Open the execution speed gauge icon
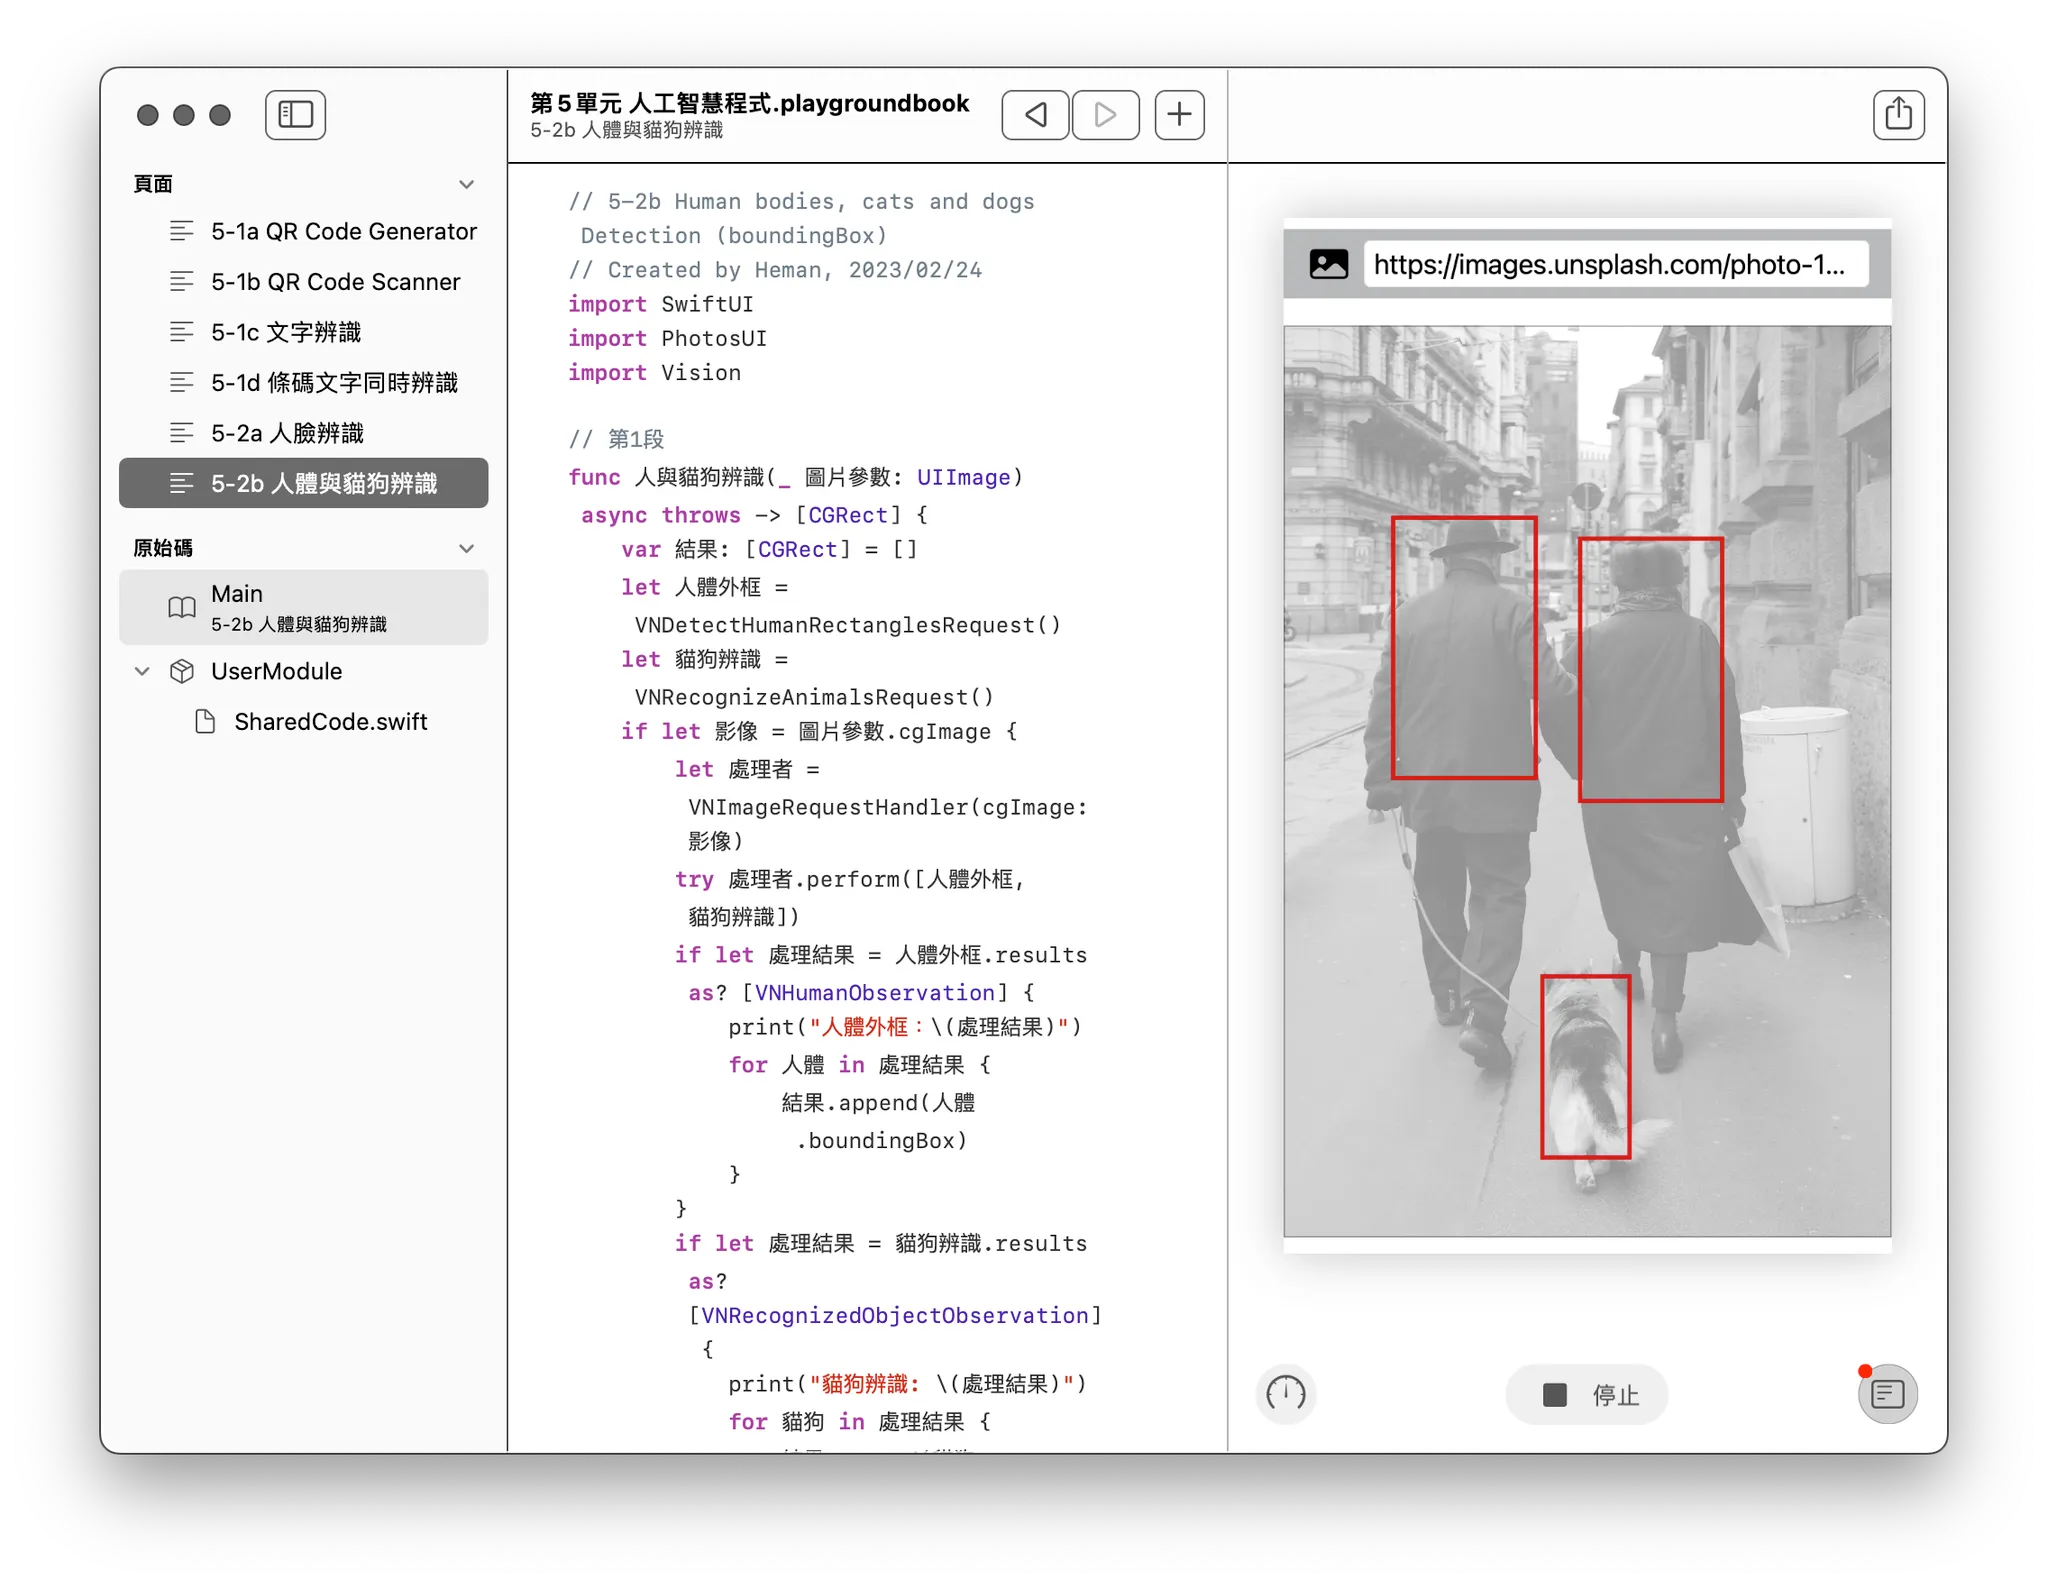The height and width of the screenshot is (1586, 2048). click(1285, 1393)
